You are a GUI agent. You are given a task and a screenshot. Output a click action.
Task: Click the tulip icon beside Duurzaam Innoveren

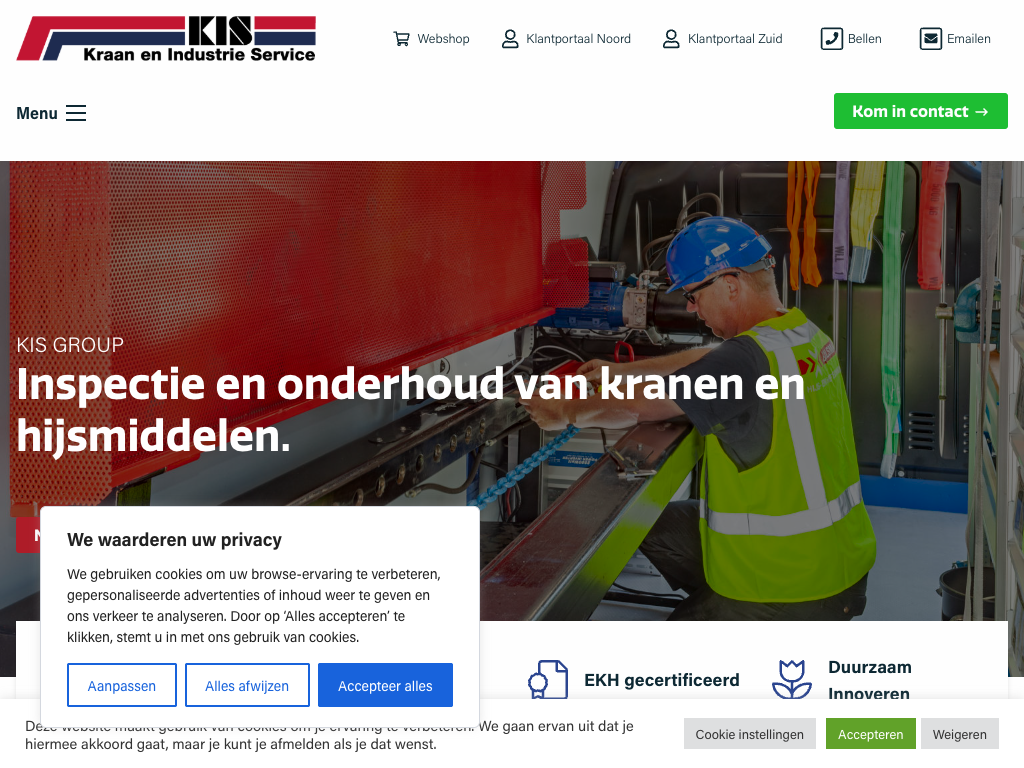(x=792, y=679)
